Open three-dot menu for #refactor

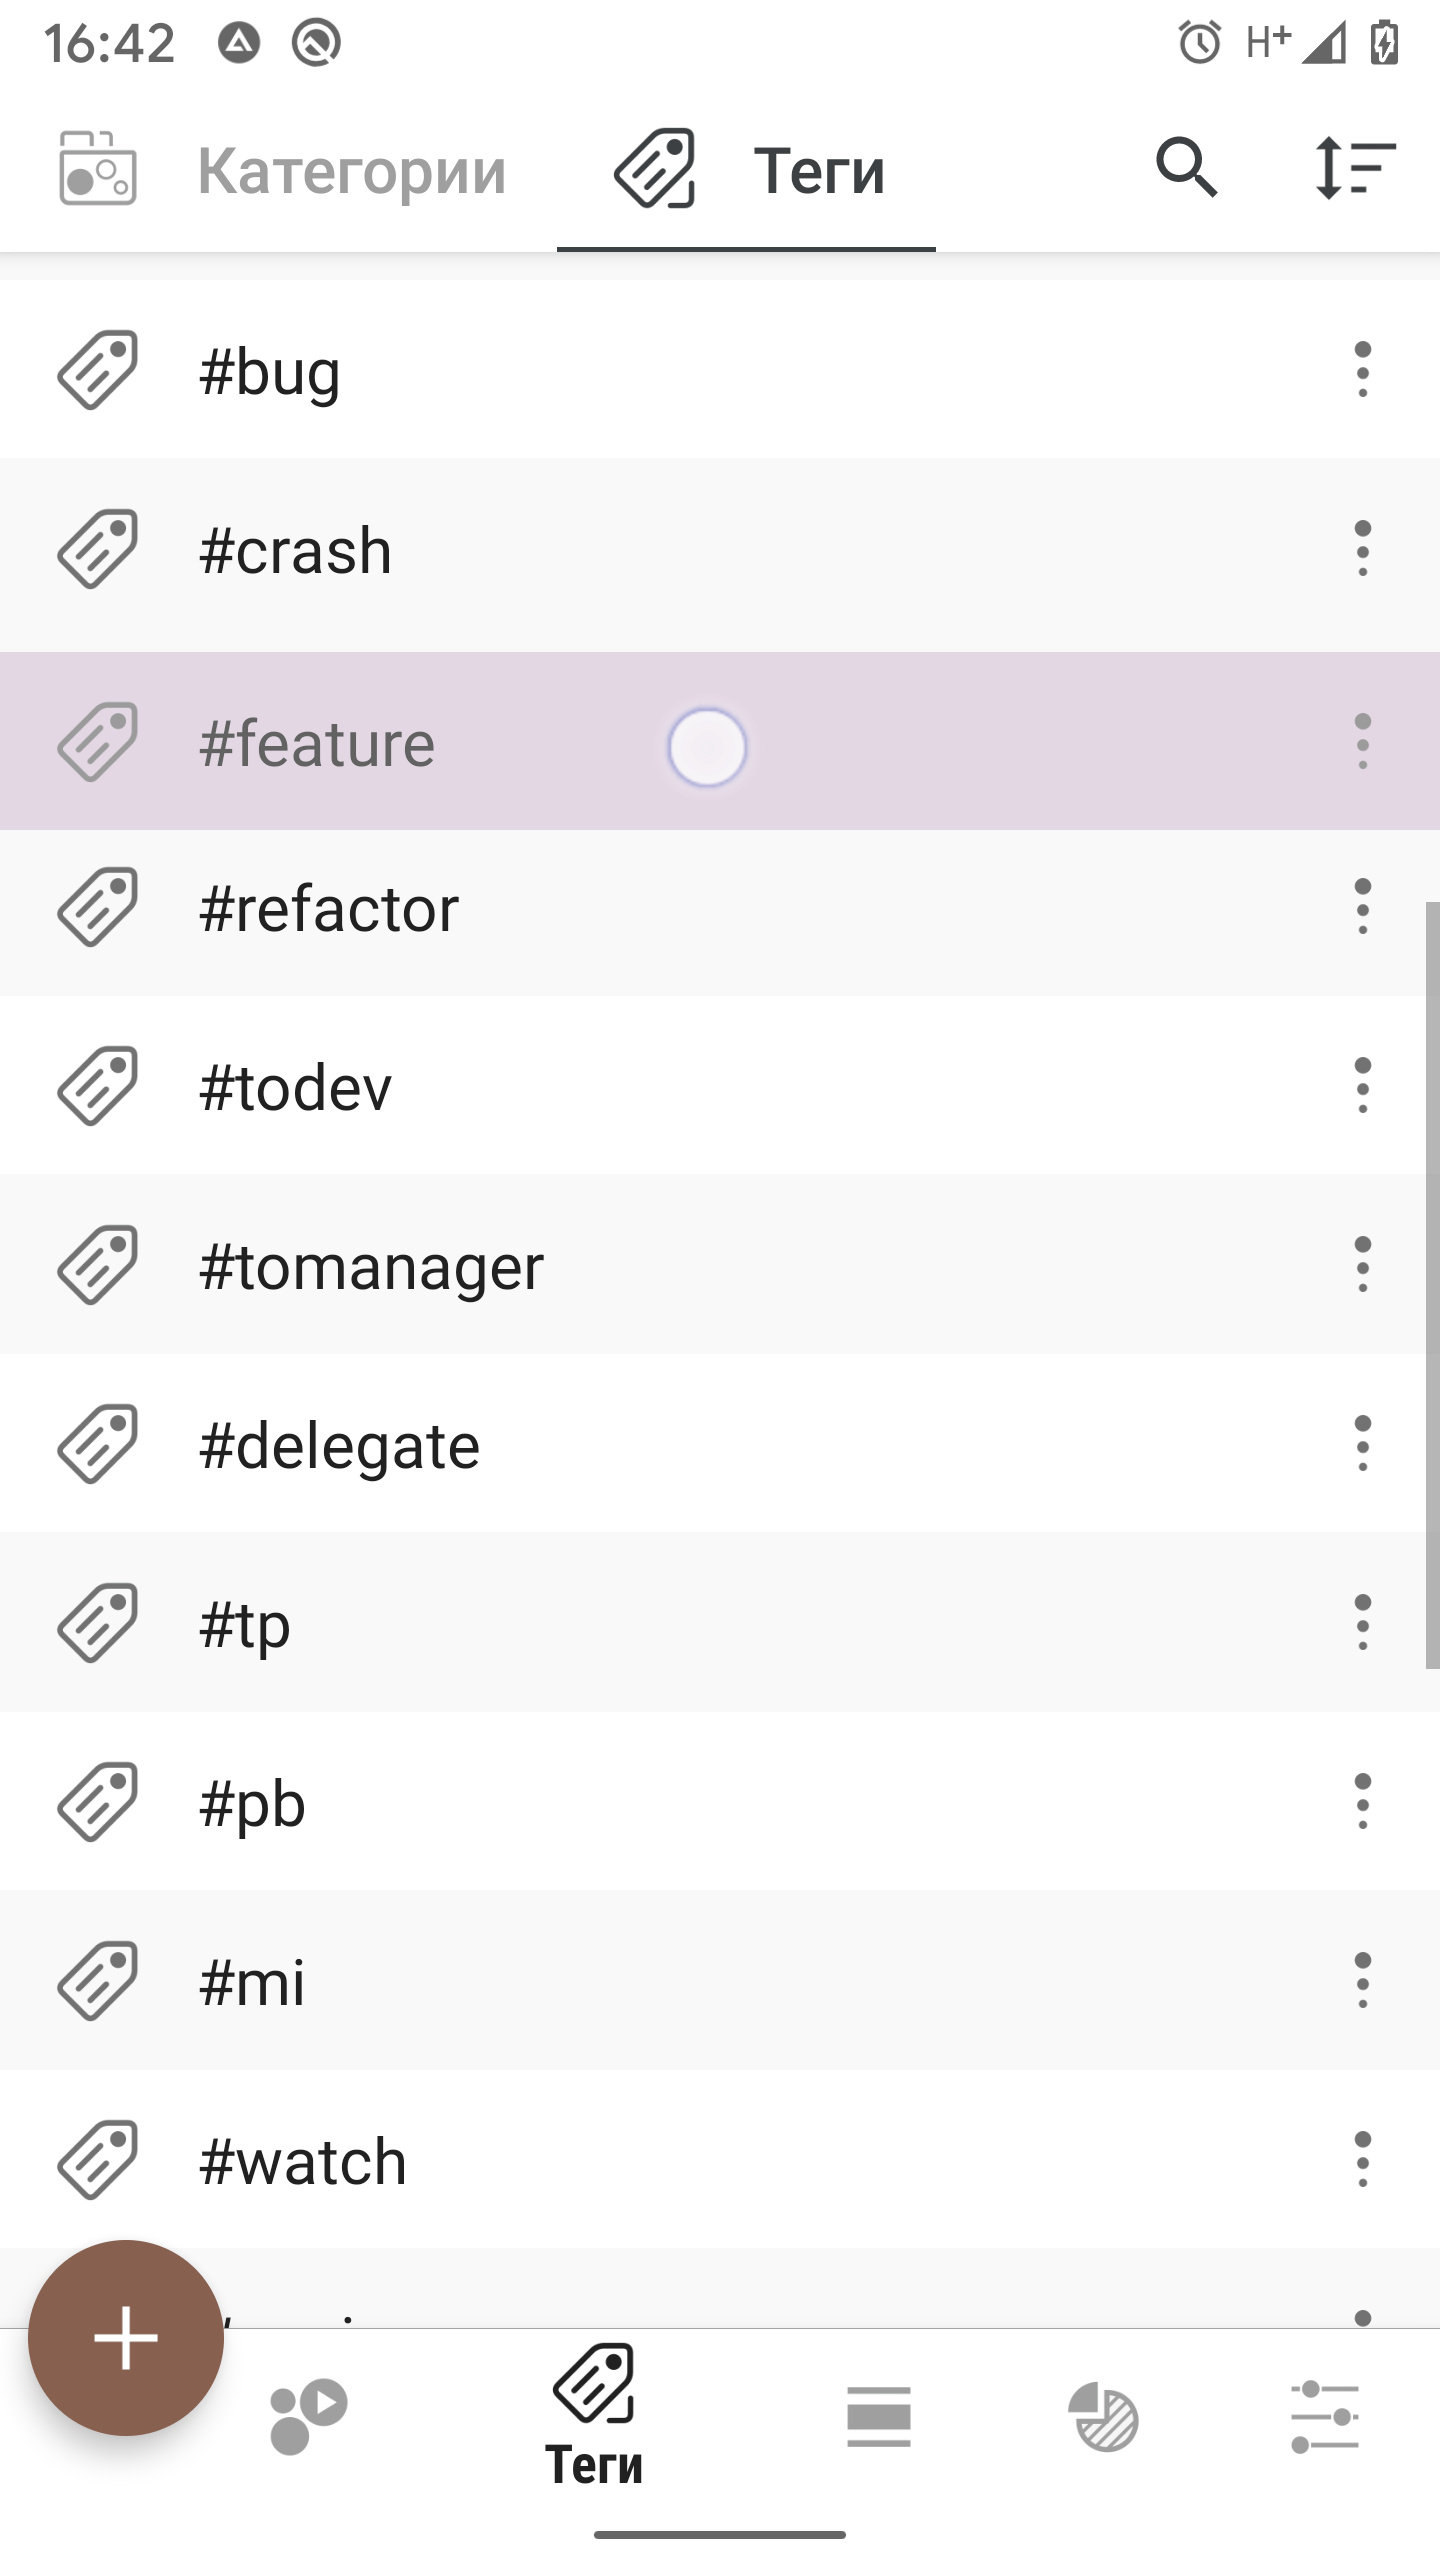click(1363, 907)
